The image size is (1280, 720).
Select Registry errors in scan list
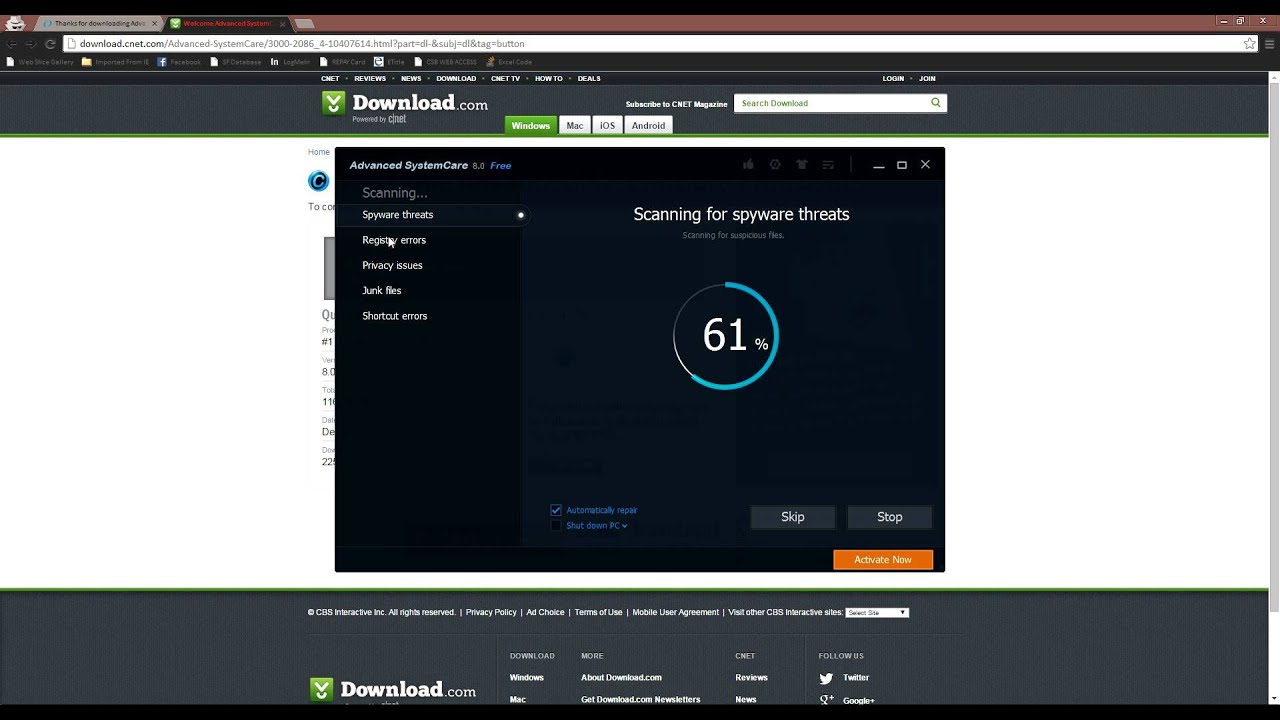(394, 240)
